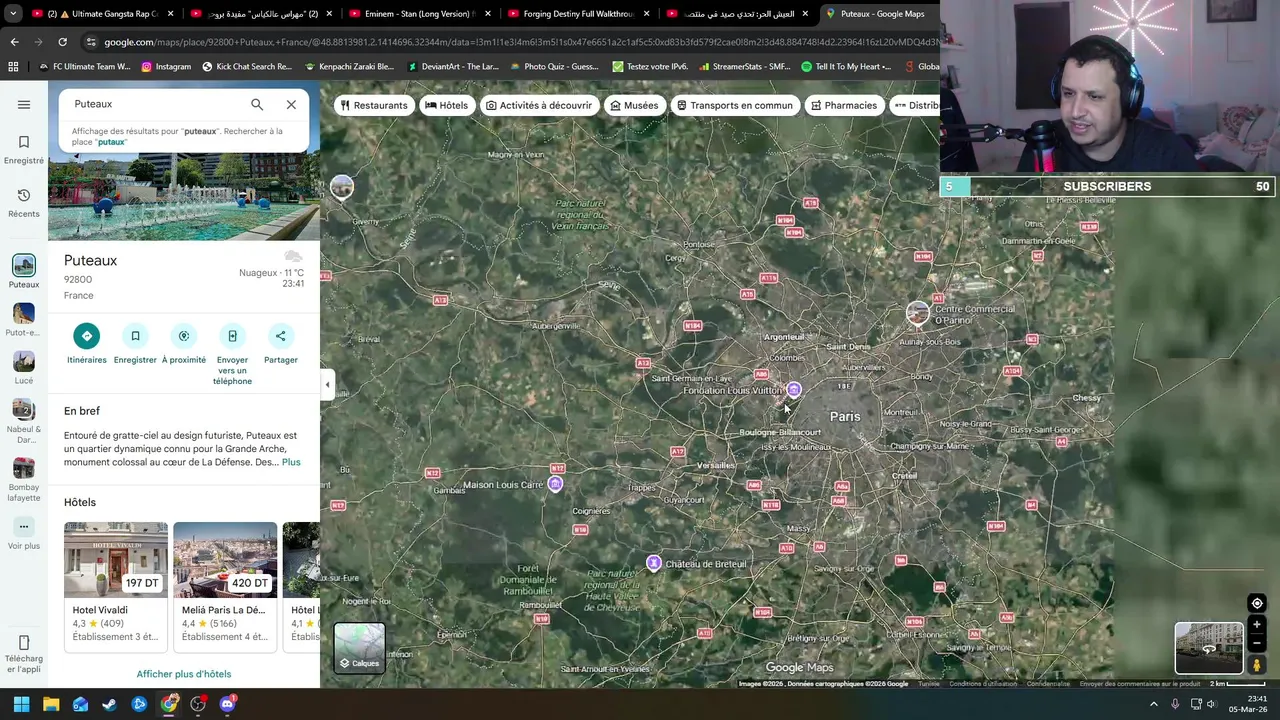Viewport: 1280px width, 720px height.
Task: Select Transports en commun filter chip
Action: pos(735,105)
